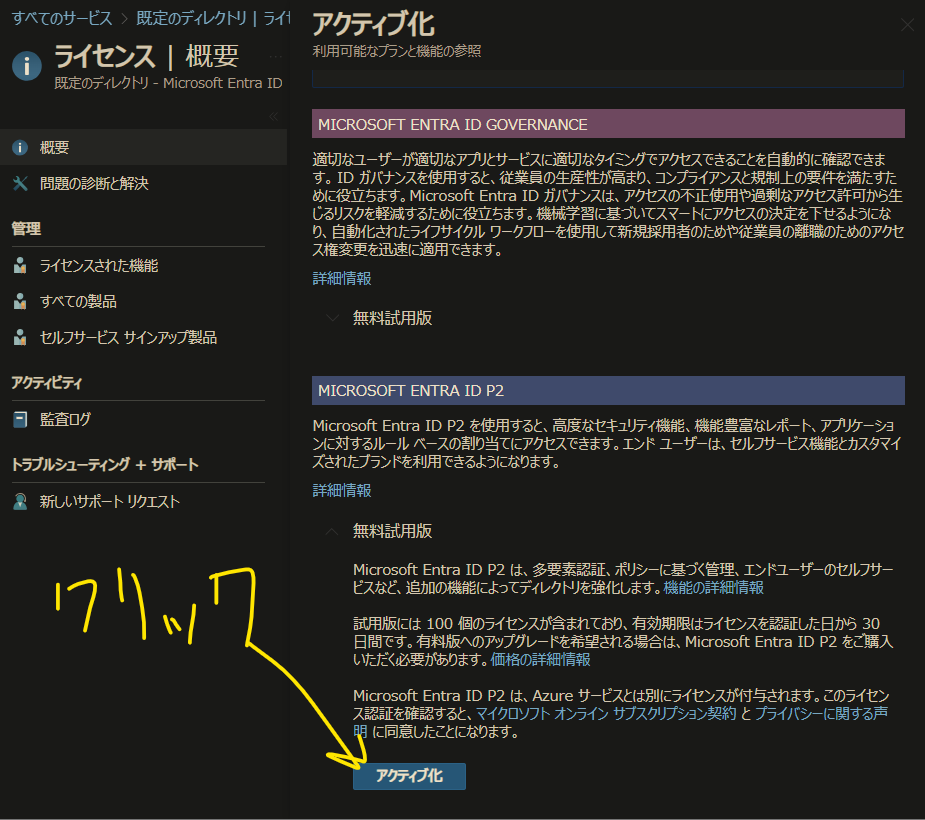Go to 既定のディレクトリ breadcrumb

pyautogui.click(x=192, y=18)
